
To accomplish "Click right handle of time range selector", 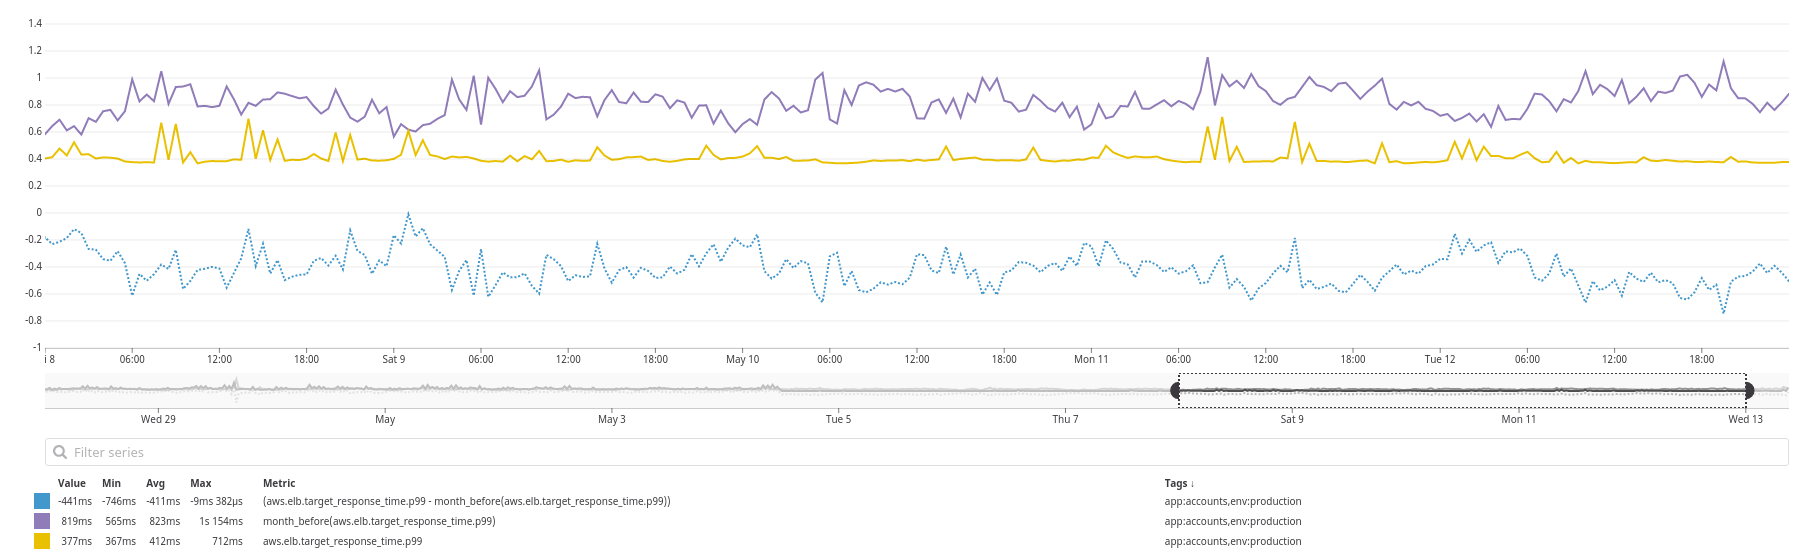I will [1748, 390].
